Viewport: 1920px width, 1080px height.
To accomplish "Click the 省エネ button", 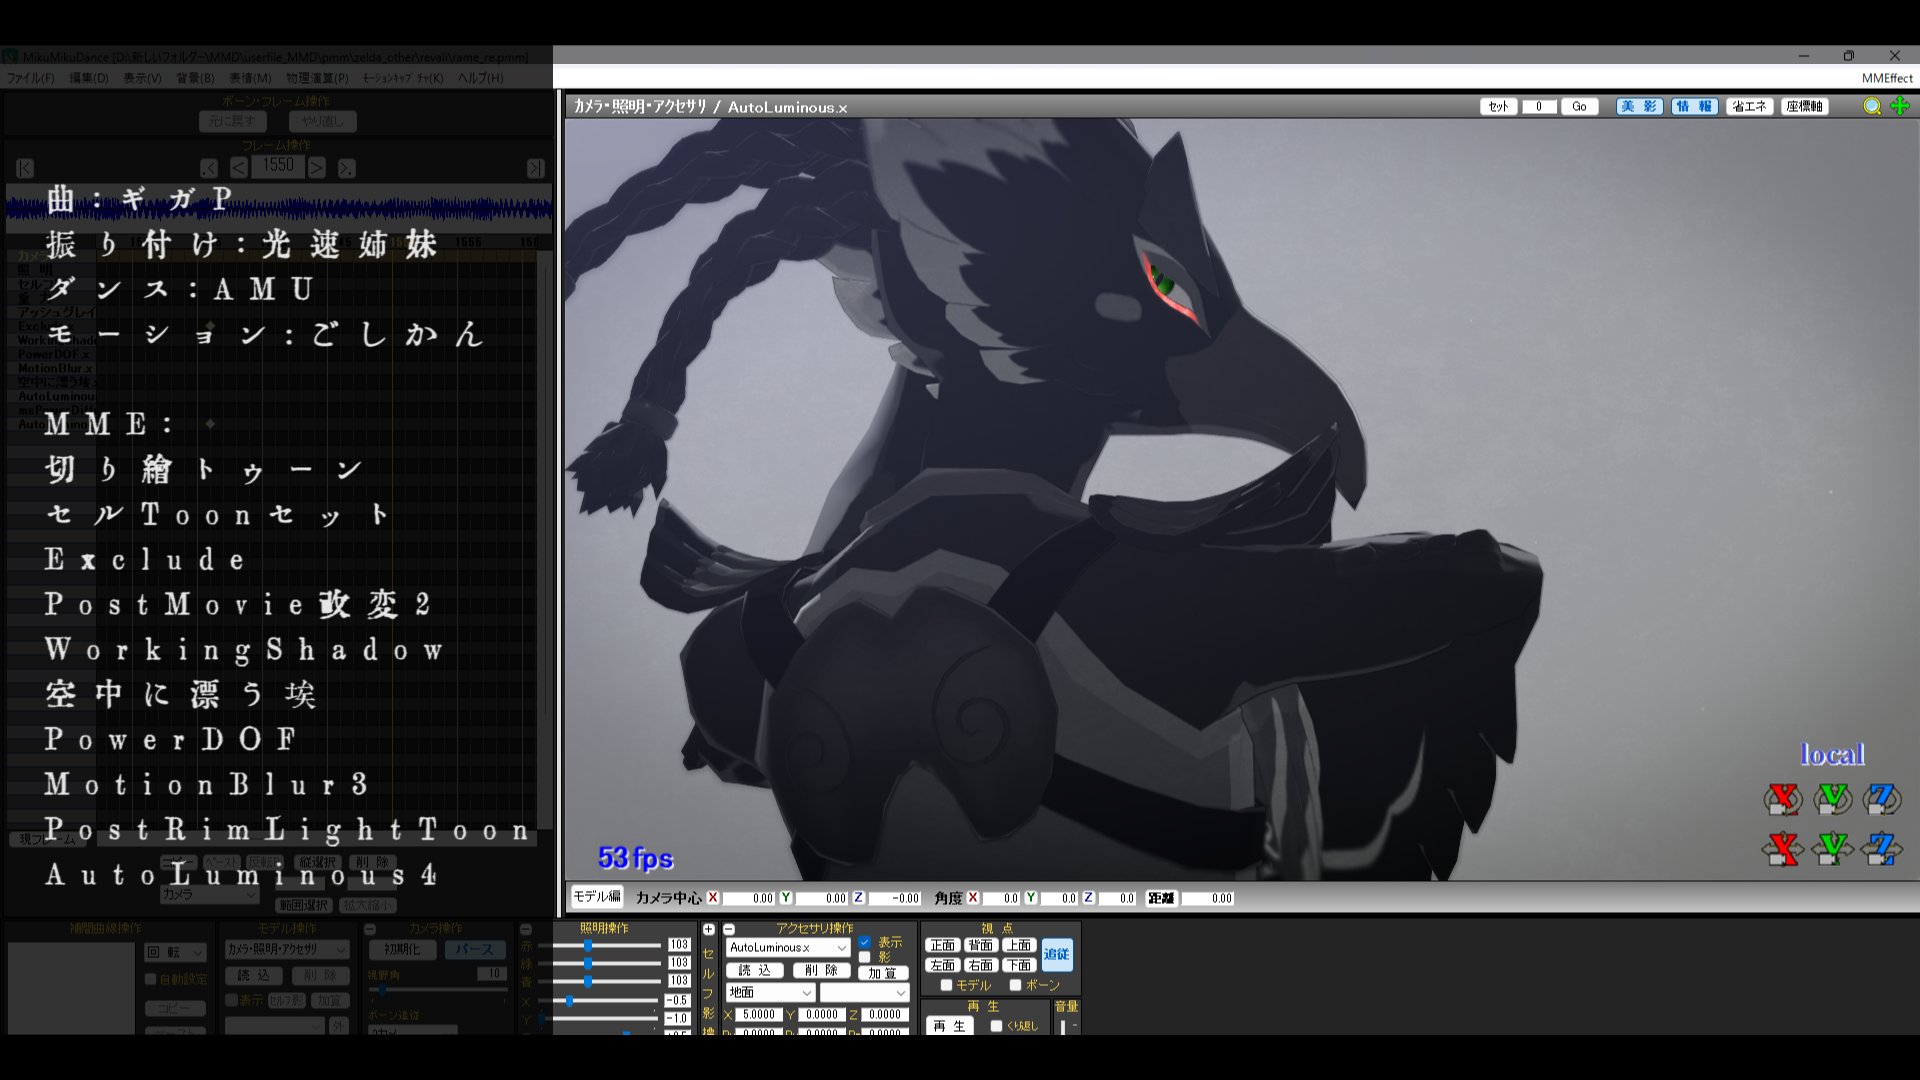I will tap(1749, 106).
